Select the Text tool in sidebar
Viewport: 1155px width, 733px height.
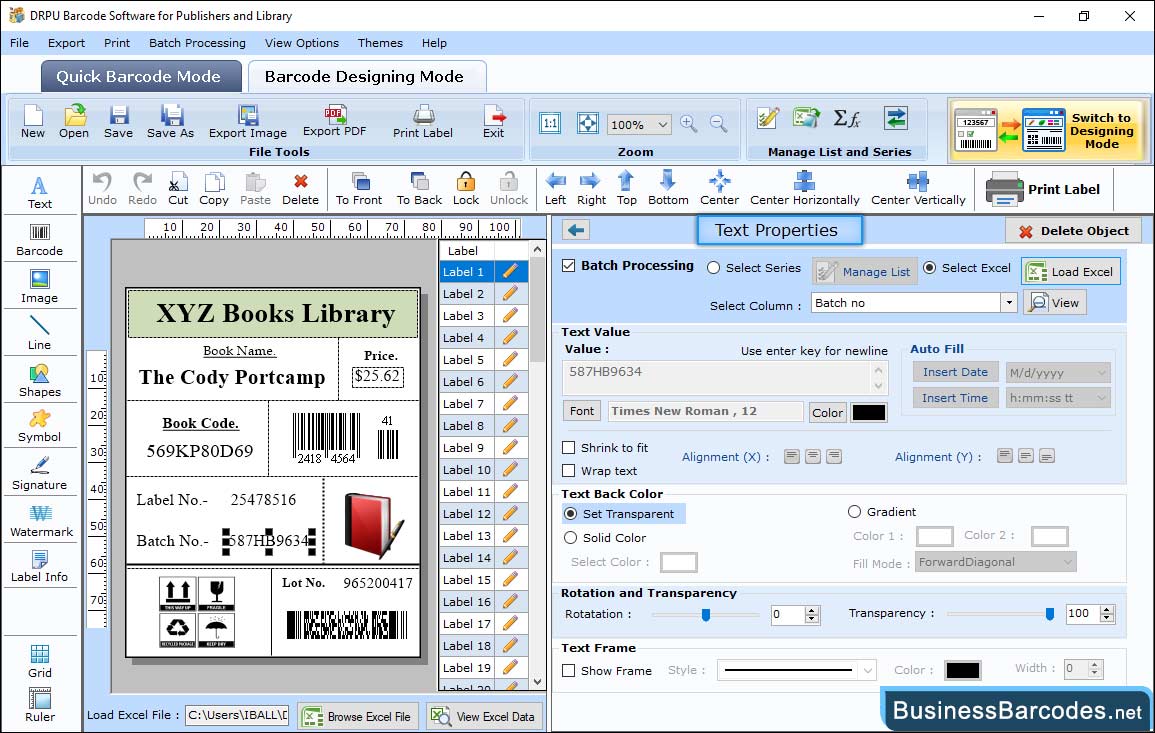(40, 192)
